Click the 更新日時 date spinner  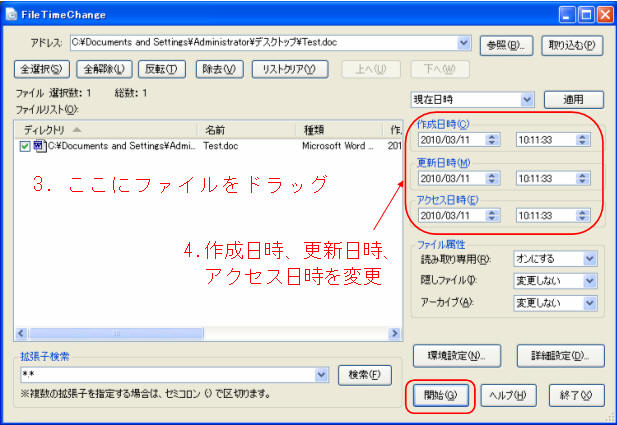click(x=492, y=178)
